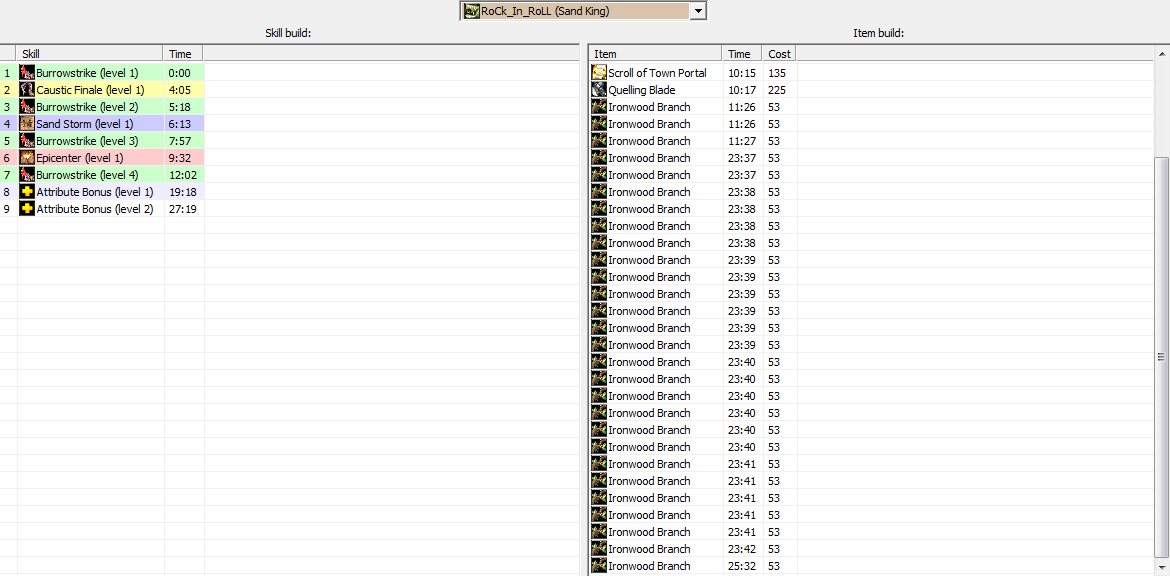
Task: Click the Ironwood Branch icon bought at 25:32
Action: (599, 566)
